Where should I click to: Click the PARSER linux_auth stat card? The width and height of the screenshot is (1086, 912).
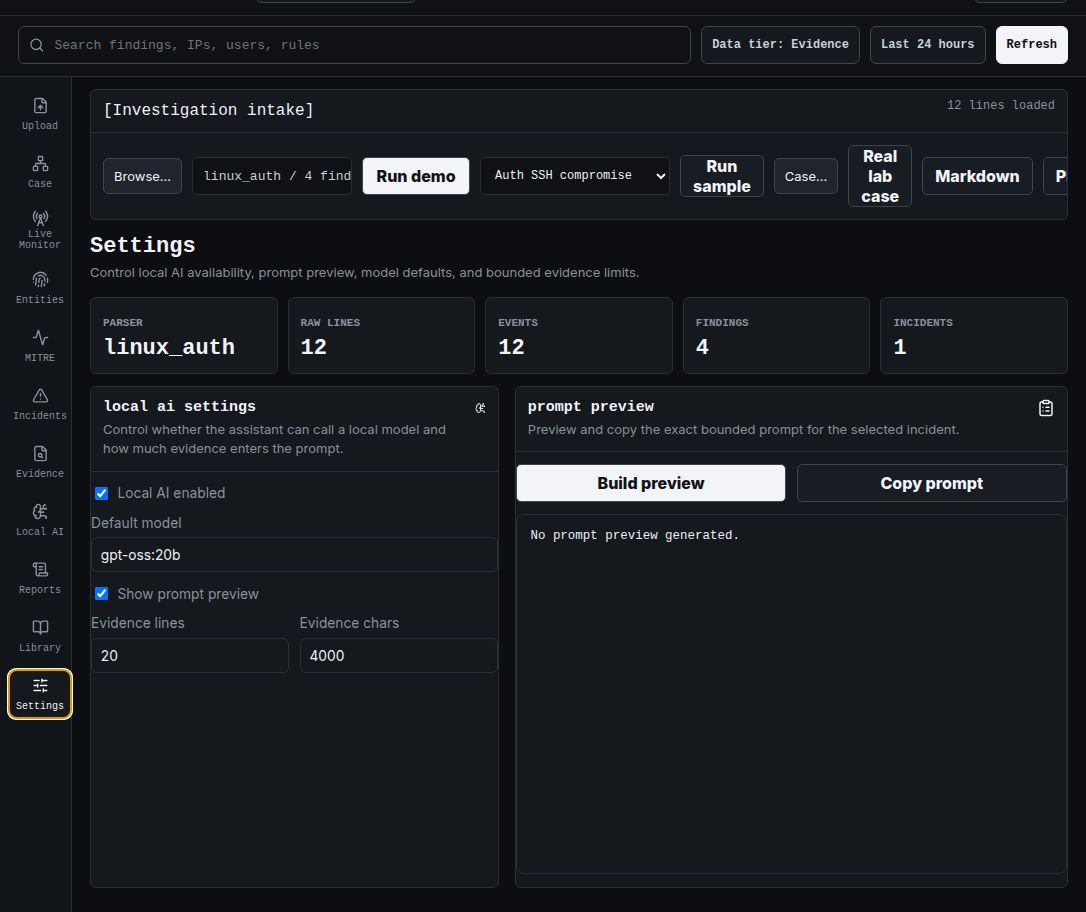184,336
